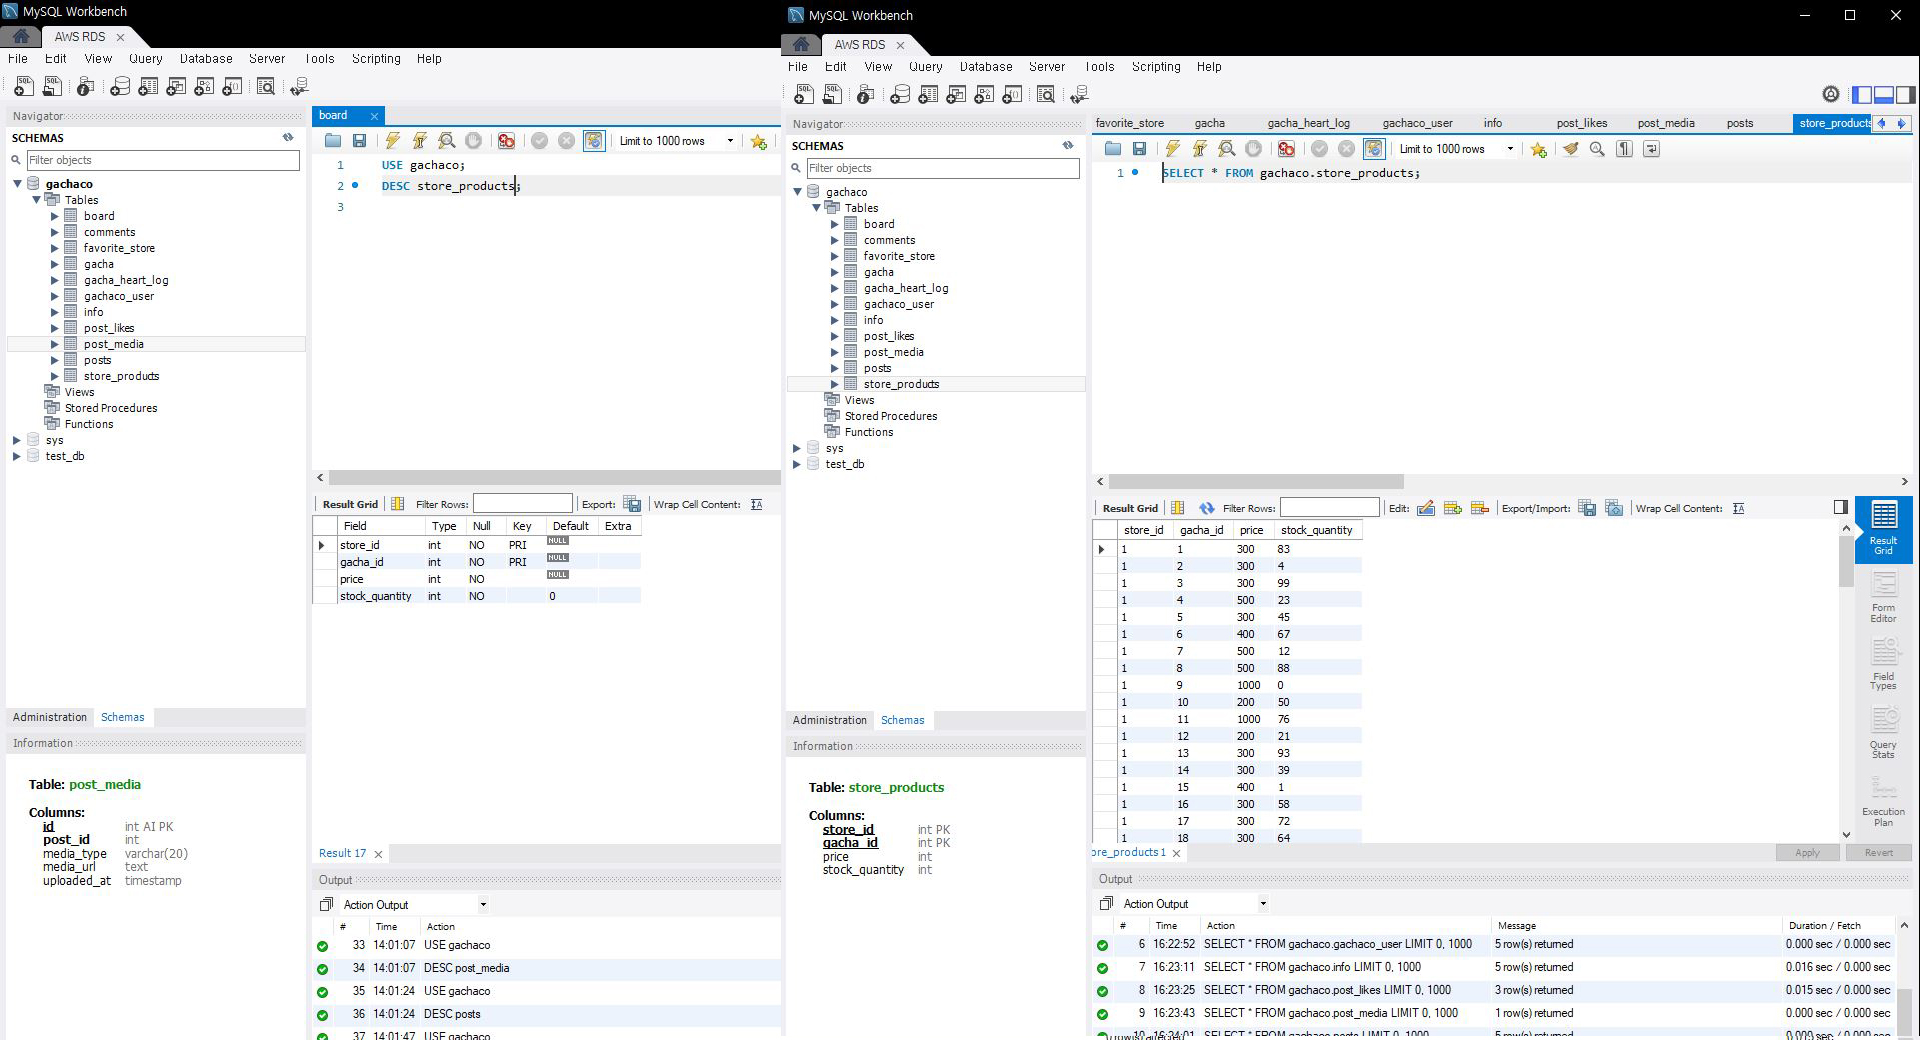Toggle bottom output panel in right window
Image resolution: width=1920 pixels, height=1040 pixels.
tap(1884, 94)
